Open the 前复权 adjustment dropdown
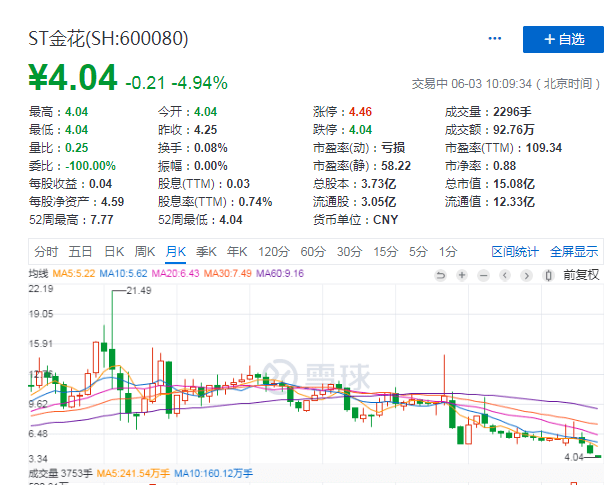Image resolution: width=615 pixels, height=485 pixels. (x=581, y=275)
